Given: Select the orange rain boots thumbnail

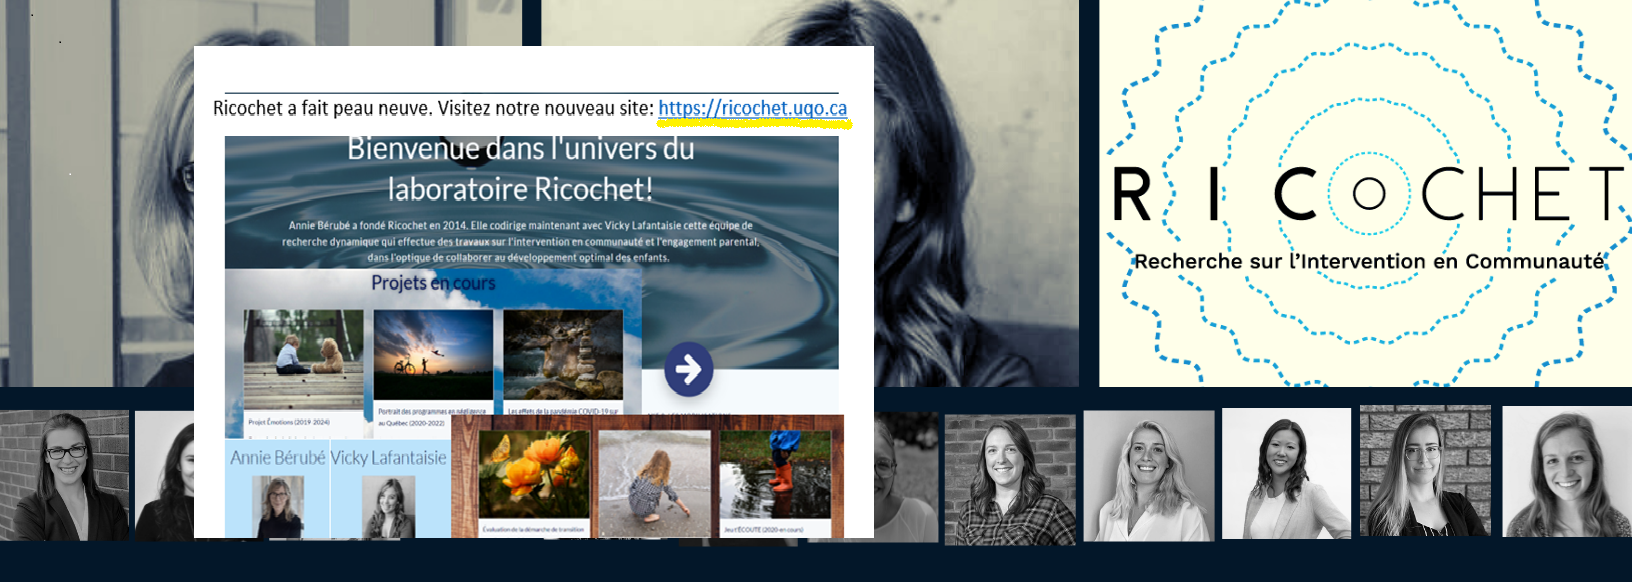Looking at the screenshot, I should point(776,475).
